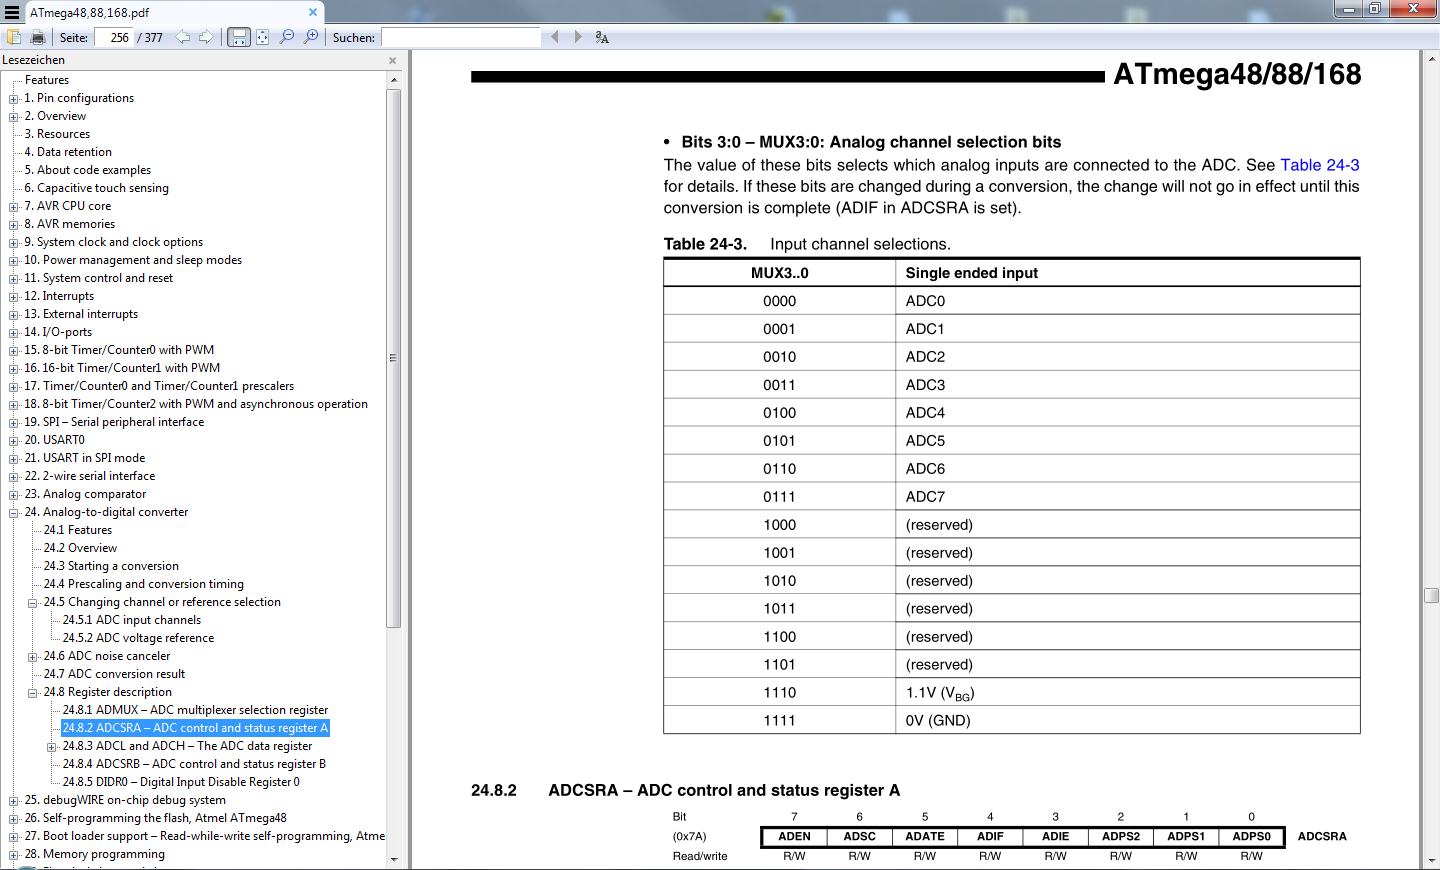Open 4. Data retention bookmark

pos(68,152)
